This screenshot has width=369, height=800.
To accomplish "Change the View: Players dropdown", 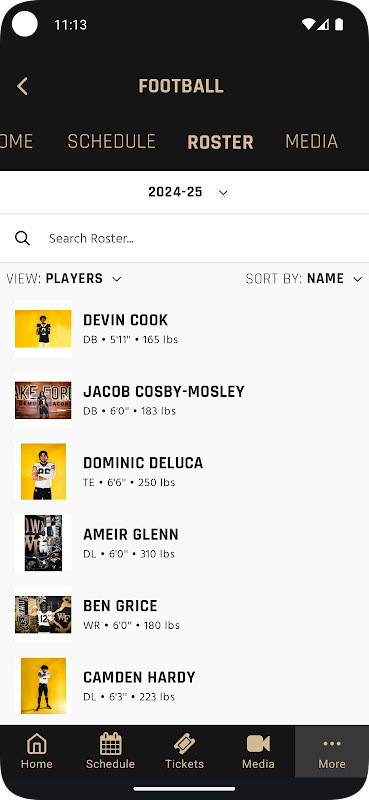I will click(64, 279).
